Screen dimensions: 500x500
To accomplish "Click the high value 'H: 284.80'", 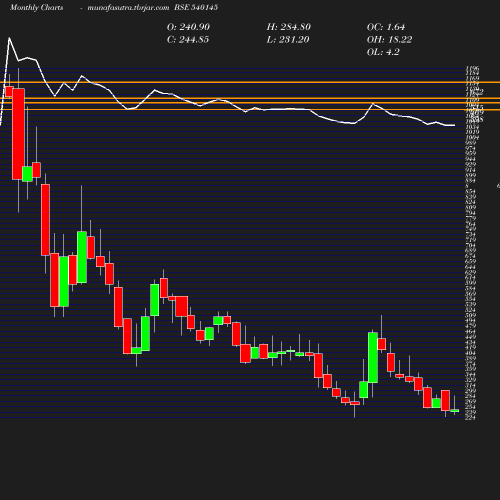I will point(289,27).
